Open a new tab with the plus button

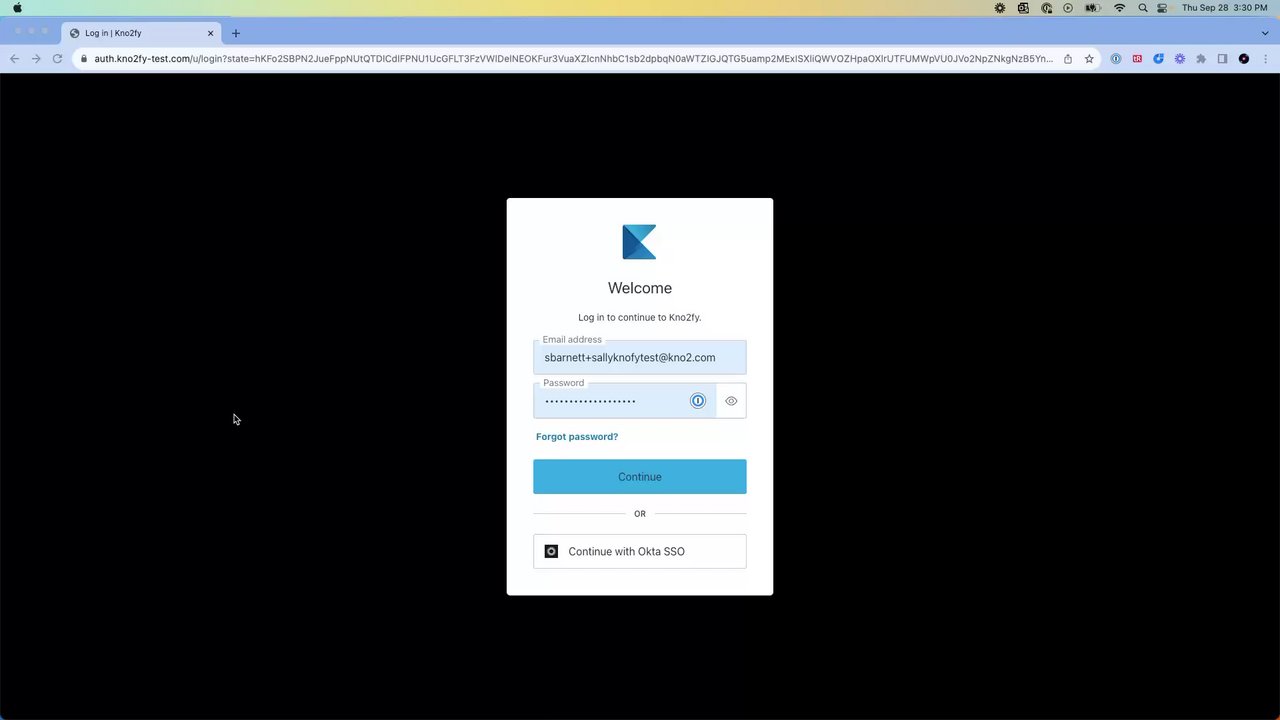click(x=236, y=33)
